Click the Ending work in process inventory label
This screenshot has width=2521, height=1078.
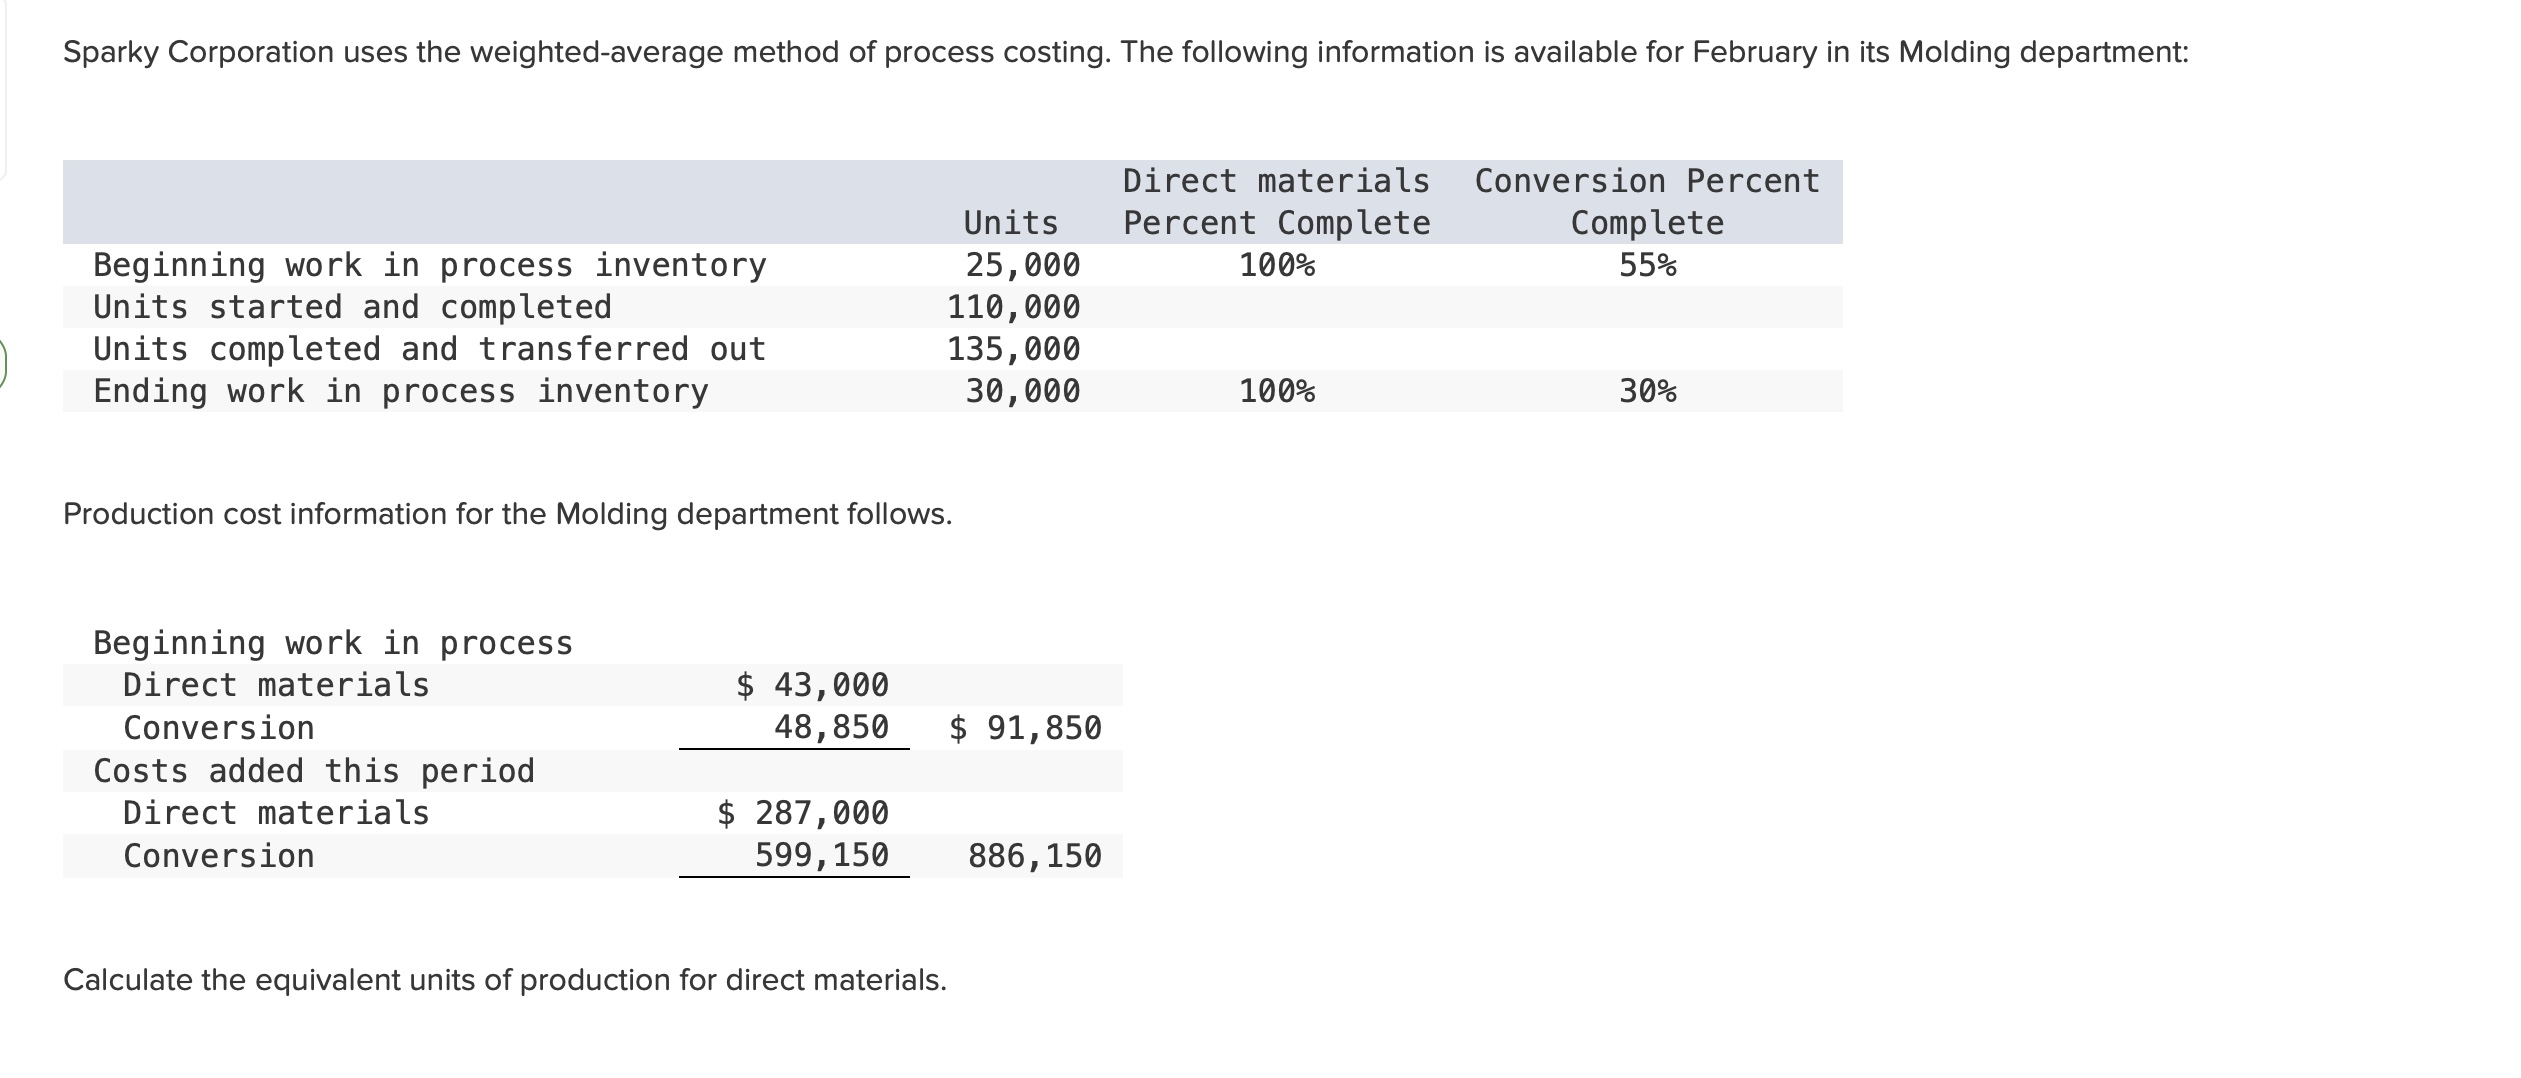point(401,391)
